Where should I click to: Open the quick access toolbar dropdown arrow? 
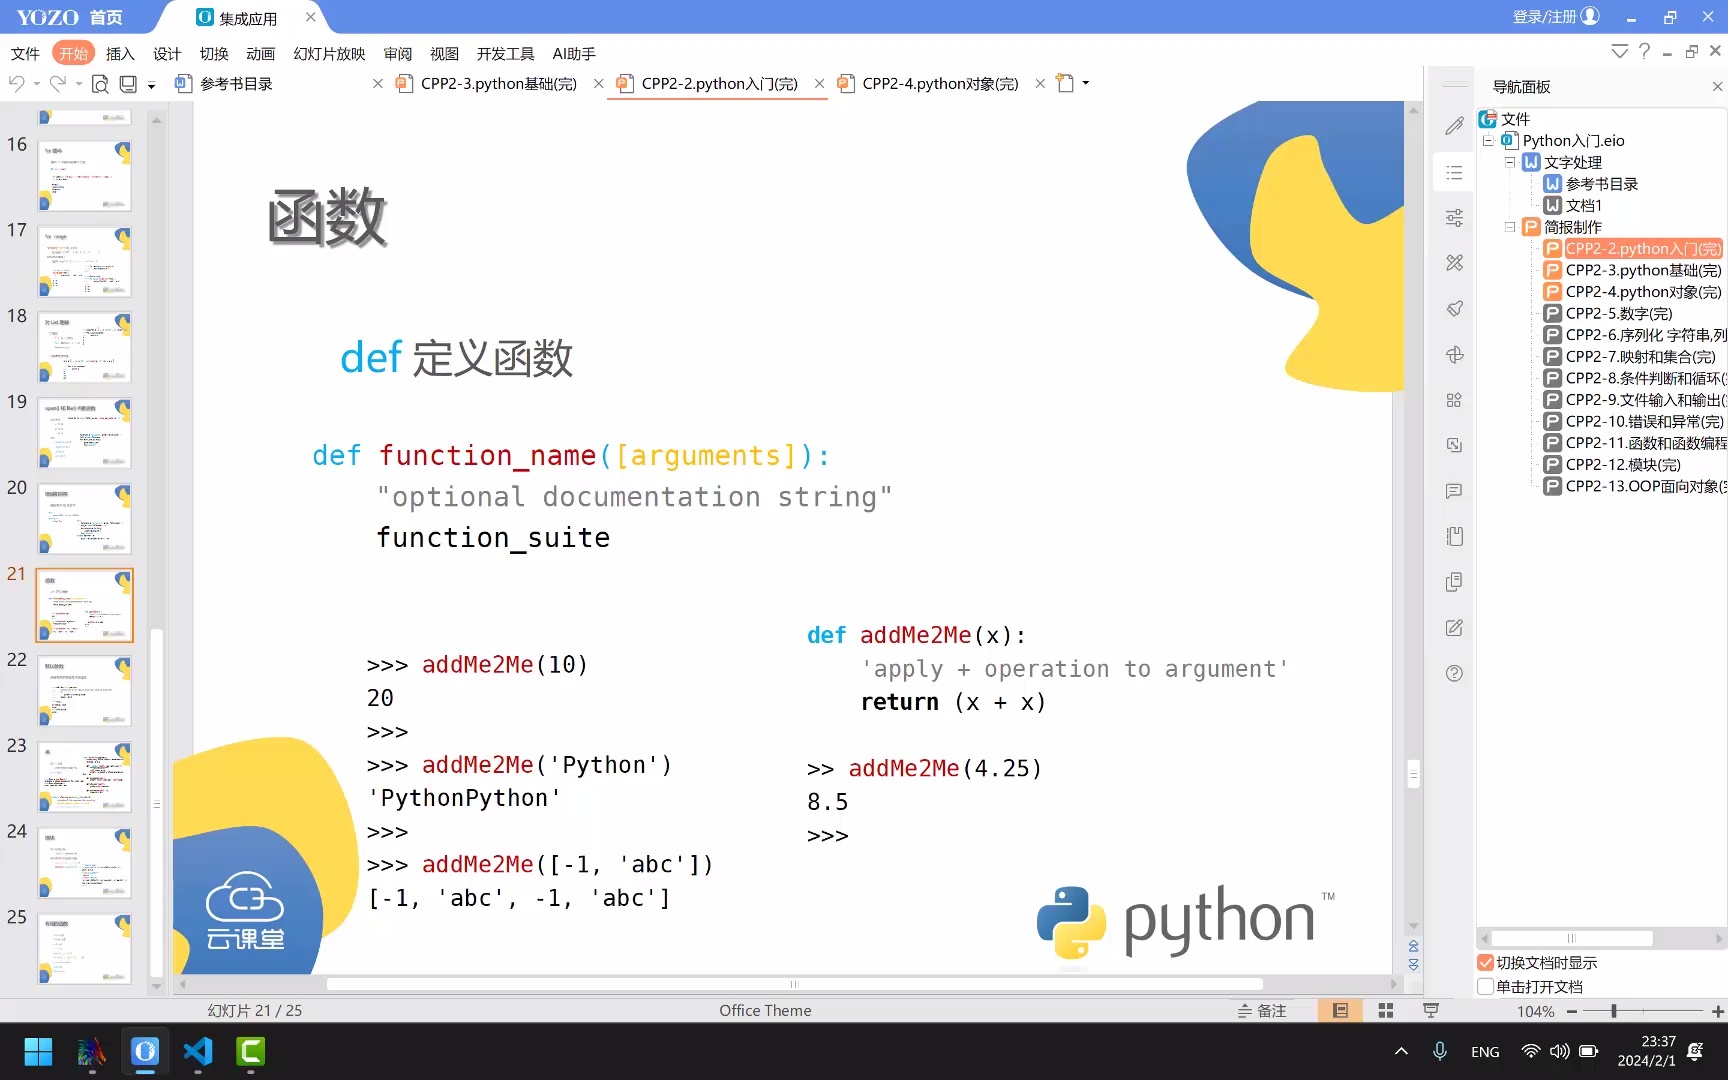[x=152, y=85]
